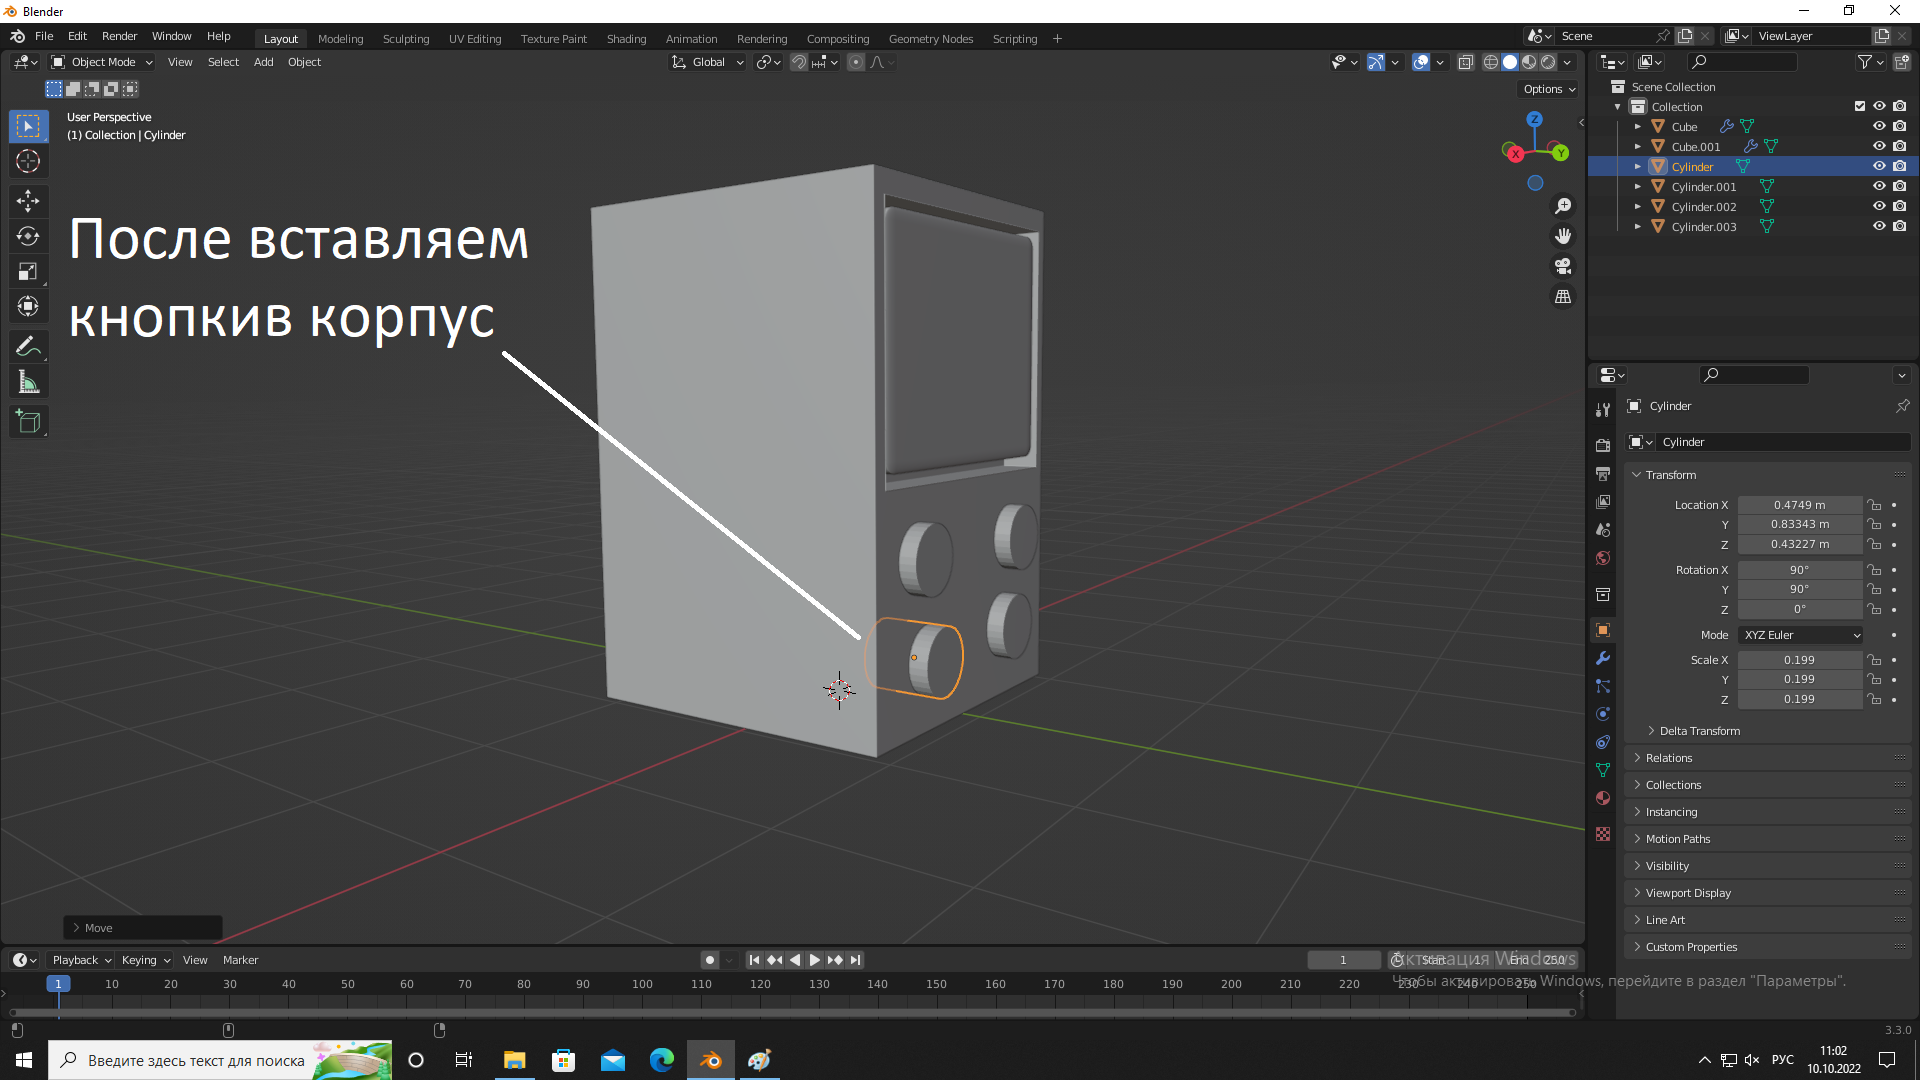The image size is (1920, 1080).
Task: Uncheck the Collection exclude checkbox
Action: coord(1860,106)
